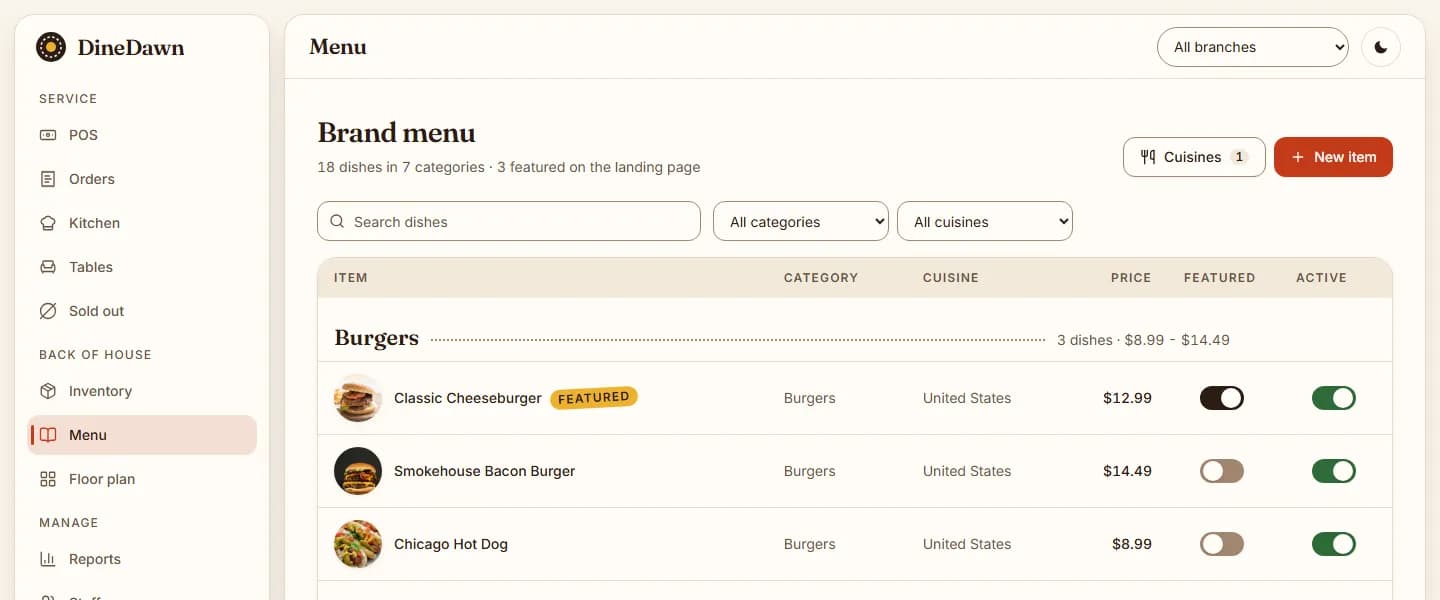Click the 18 dishes summary text

click(509, 167)
